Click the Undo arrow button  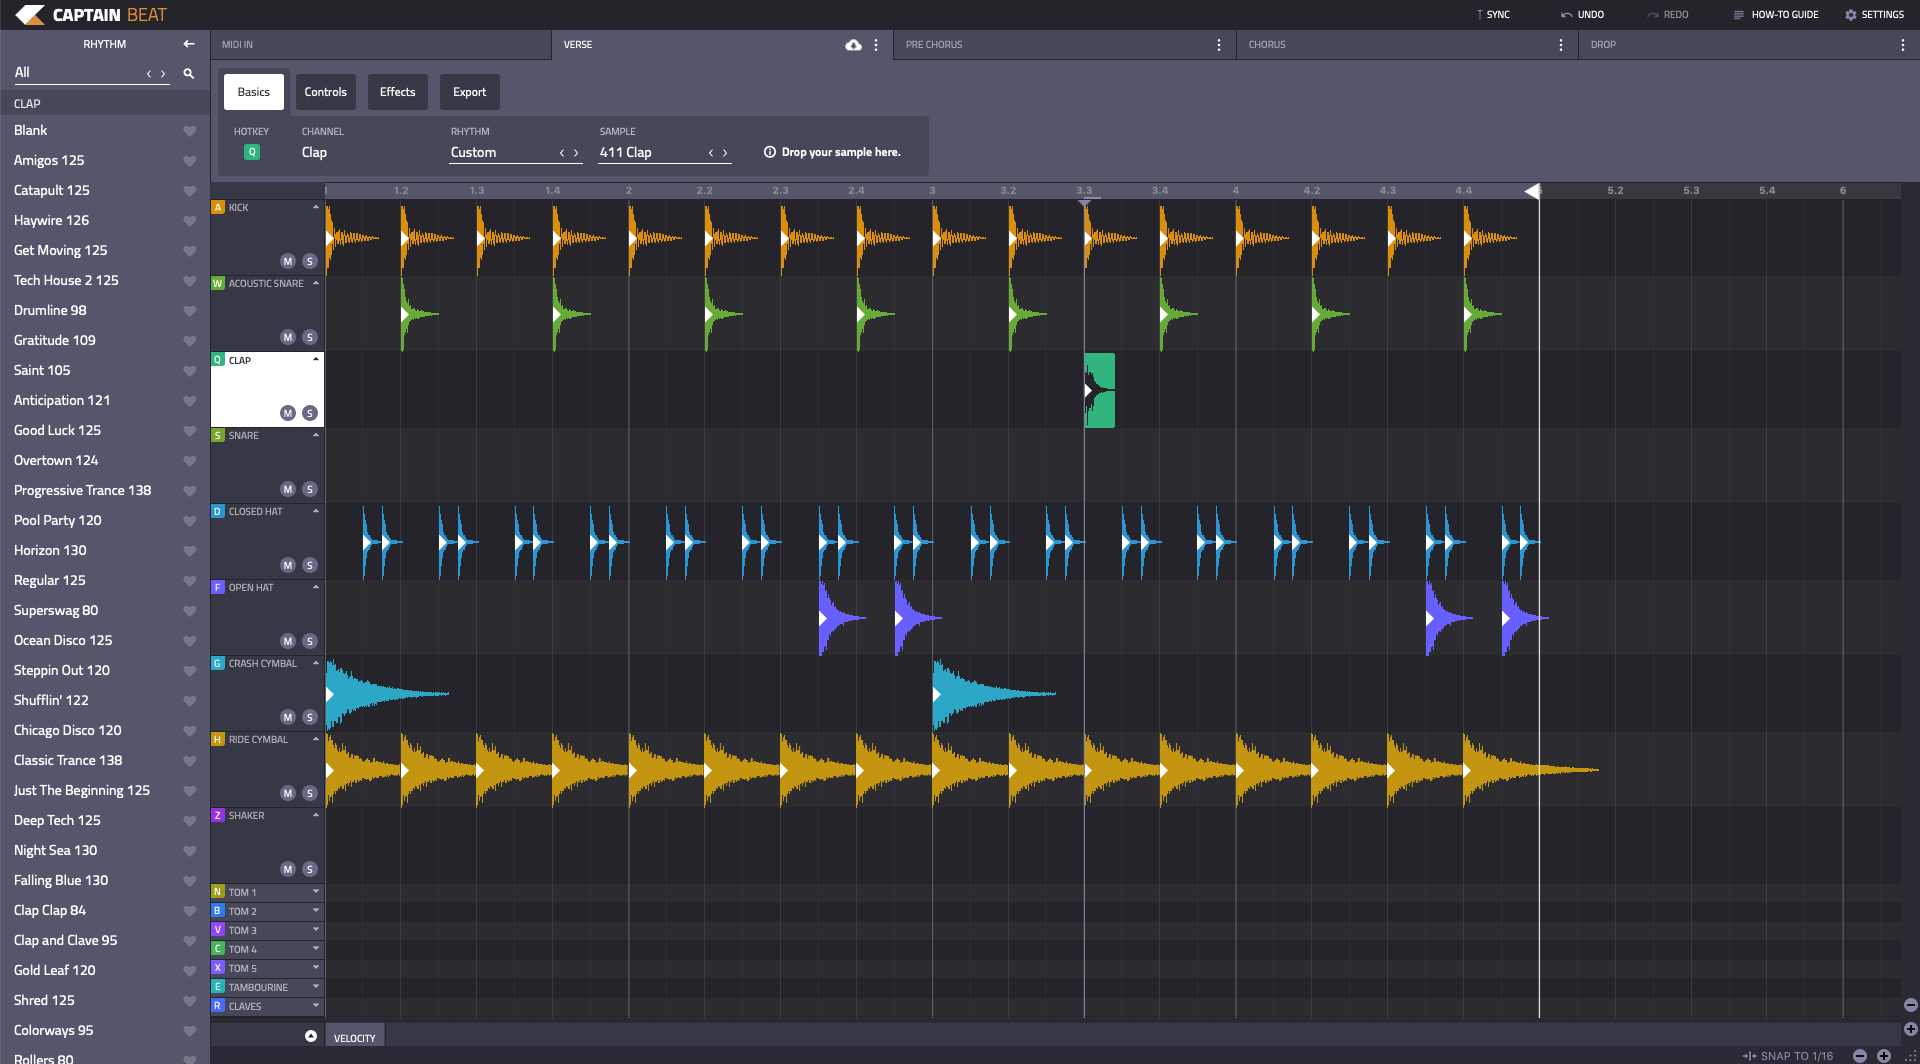click(x=1567, y=15)
